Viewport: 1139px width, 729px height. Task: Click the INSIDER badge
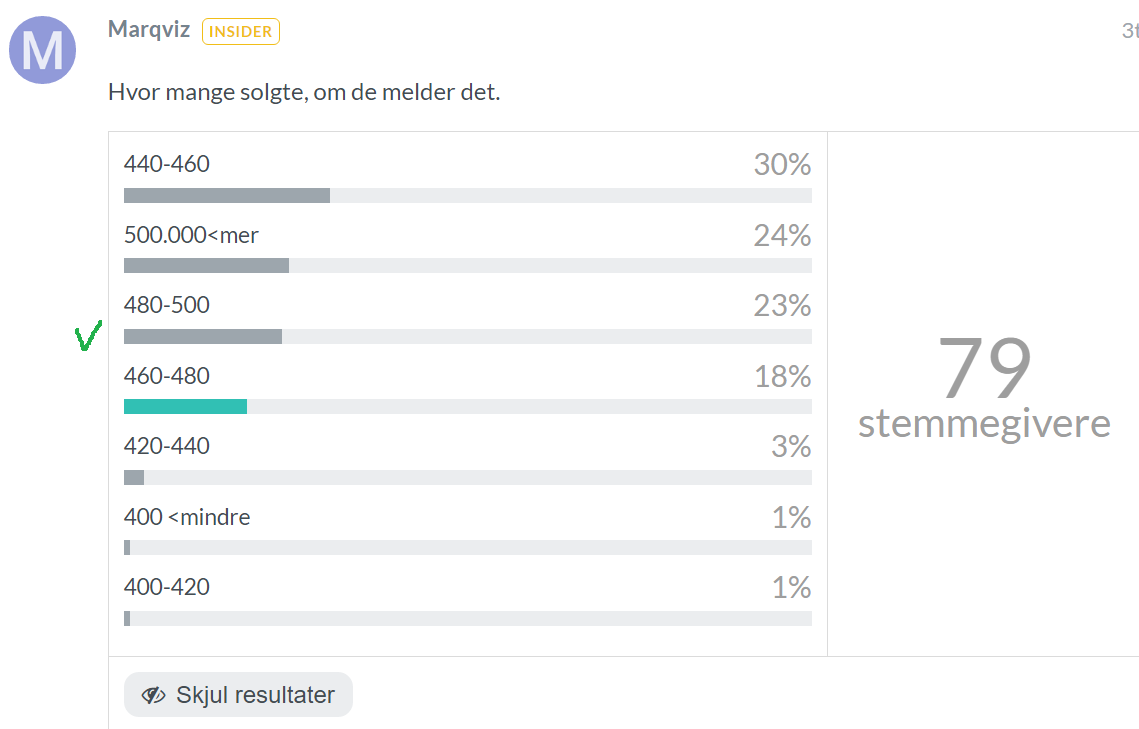pyautogui.click(x=240, y=32)
